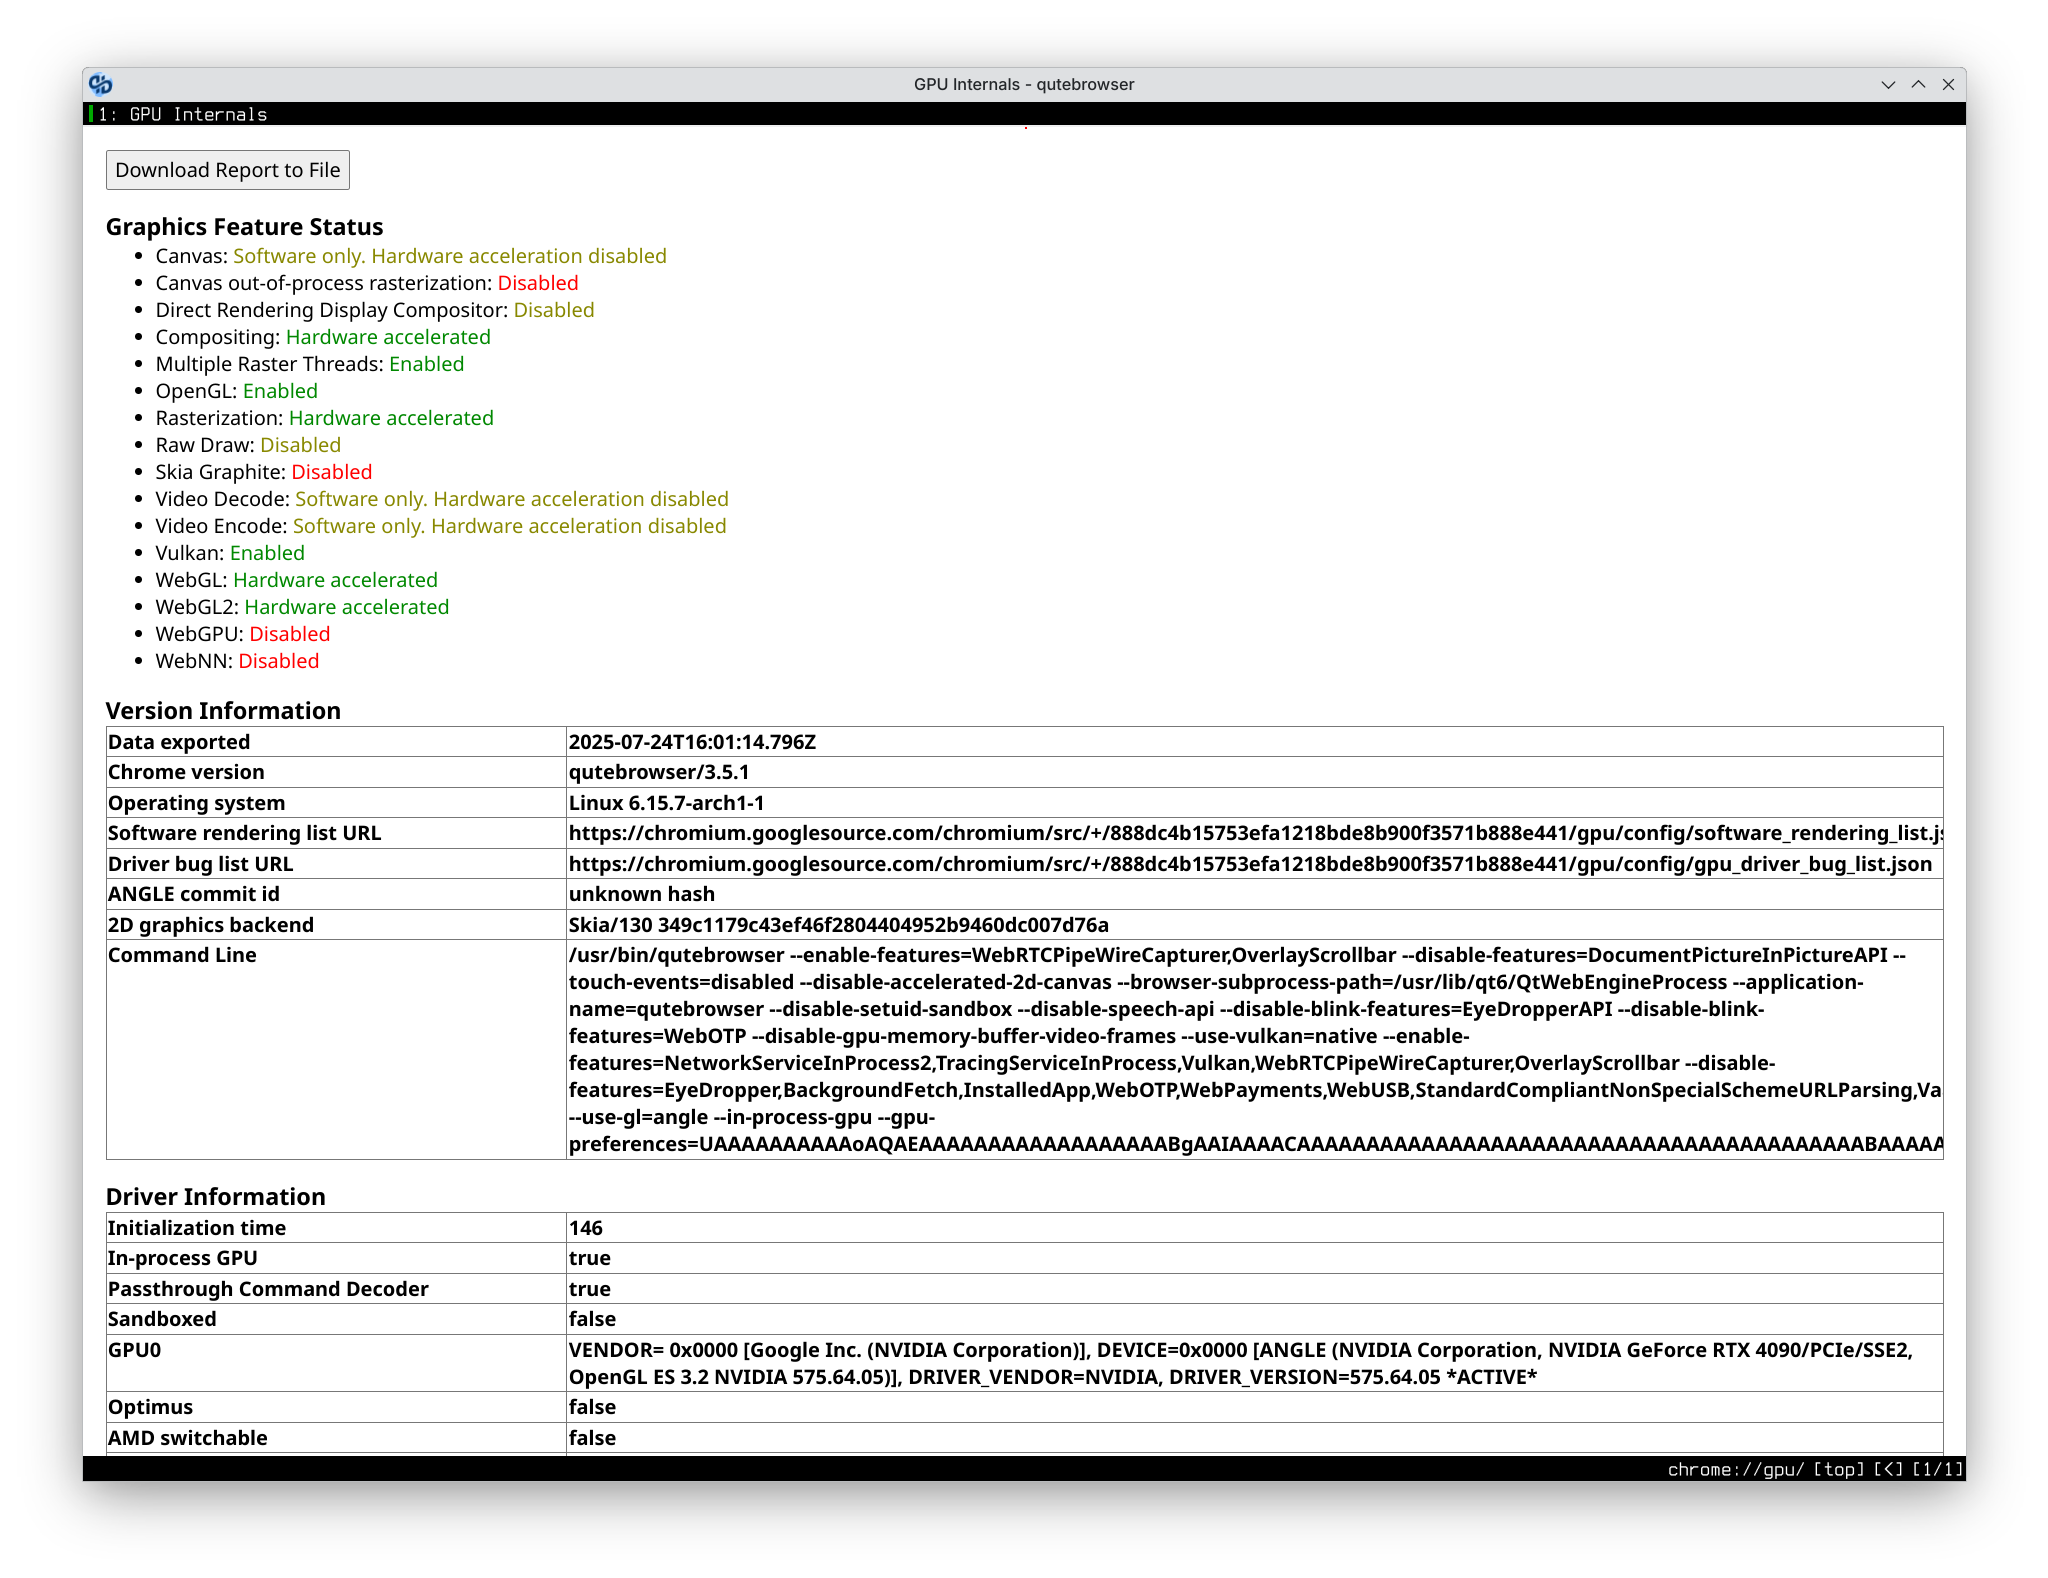This screenshot has width=2048, height=1578.
Task: Click Skia Graphite Disabled status
Action: [332, 472]
